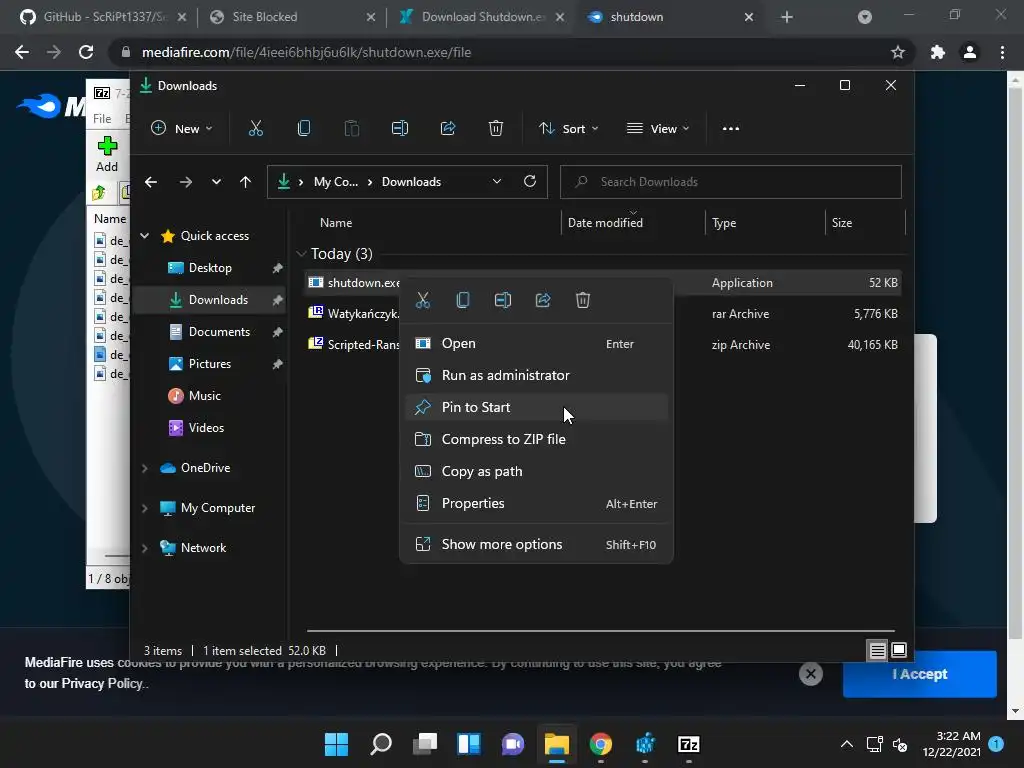Open Privacy Policy link in cookie banner

coord(101,684)
